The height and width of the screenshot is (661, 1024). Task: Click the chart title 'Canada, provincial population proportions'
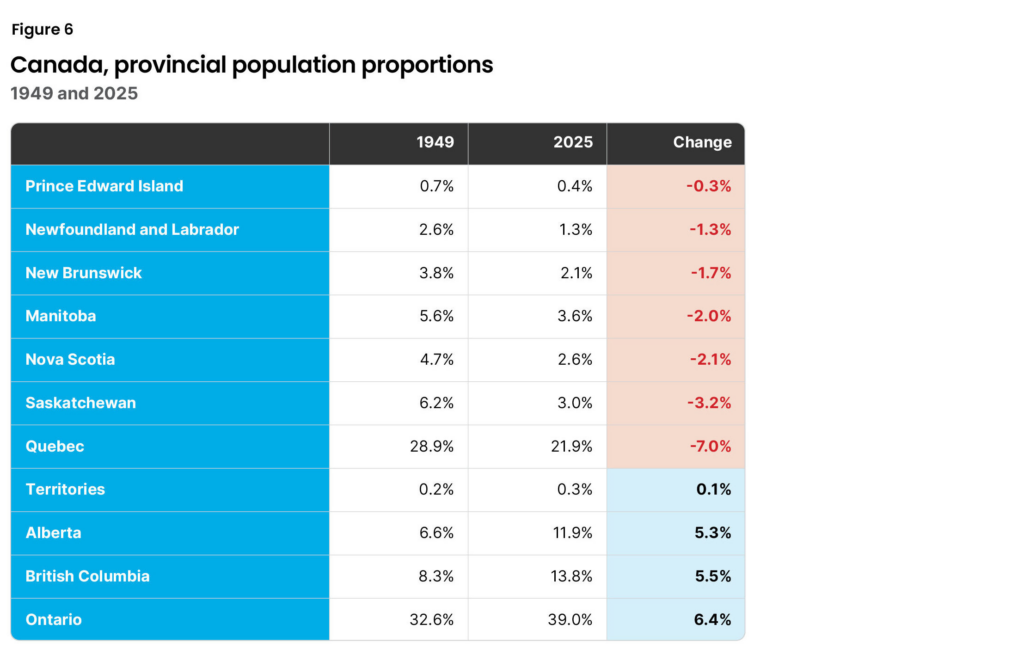click(x=252, y=65)
